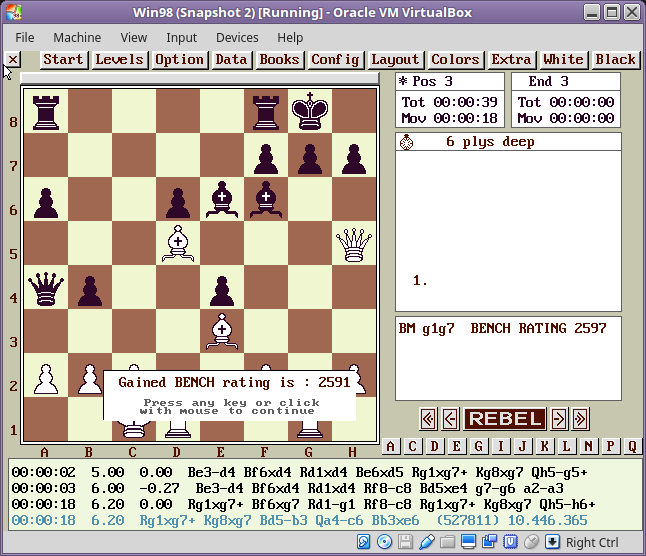The image size is (646, 556).
Task: Click the white bishop on e3
Action: 222,332
